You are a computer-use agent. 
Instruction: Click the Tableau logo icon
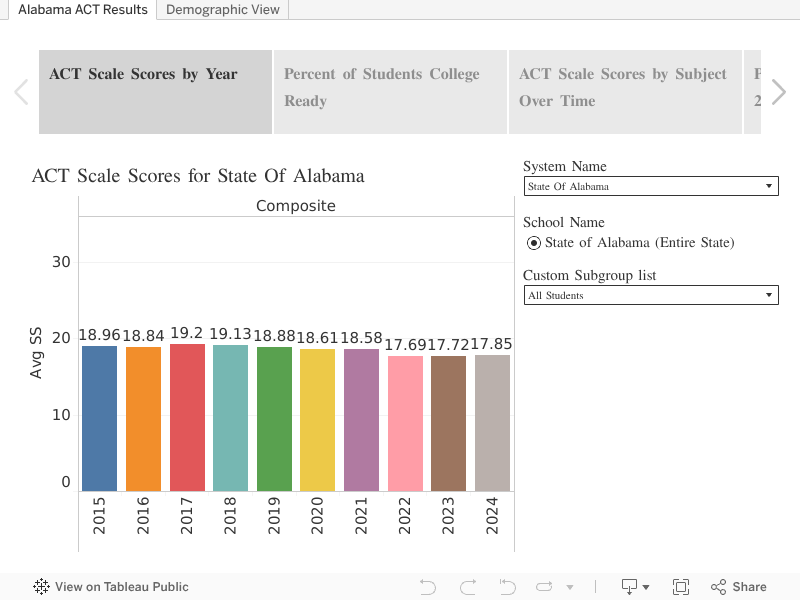42,587
